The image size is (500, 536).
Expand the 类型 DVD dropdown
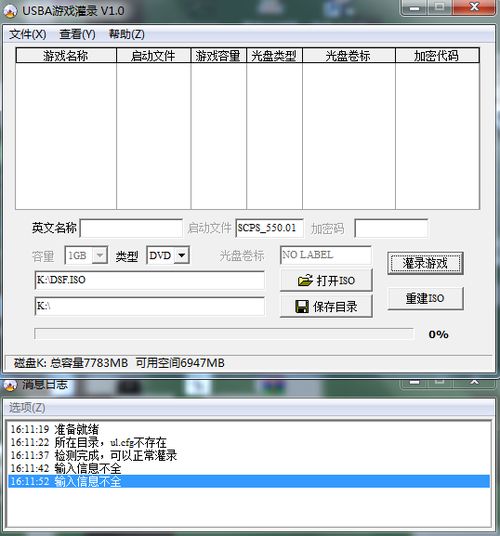click(182, 255)
